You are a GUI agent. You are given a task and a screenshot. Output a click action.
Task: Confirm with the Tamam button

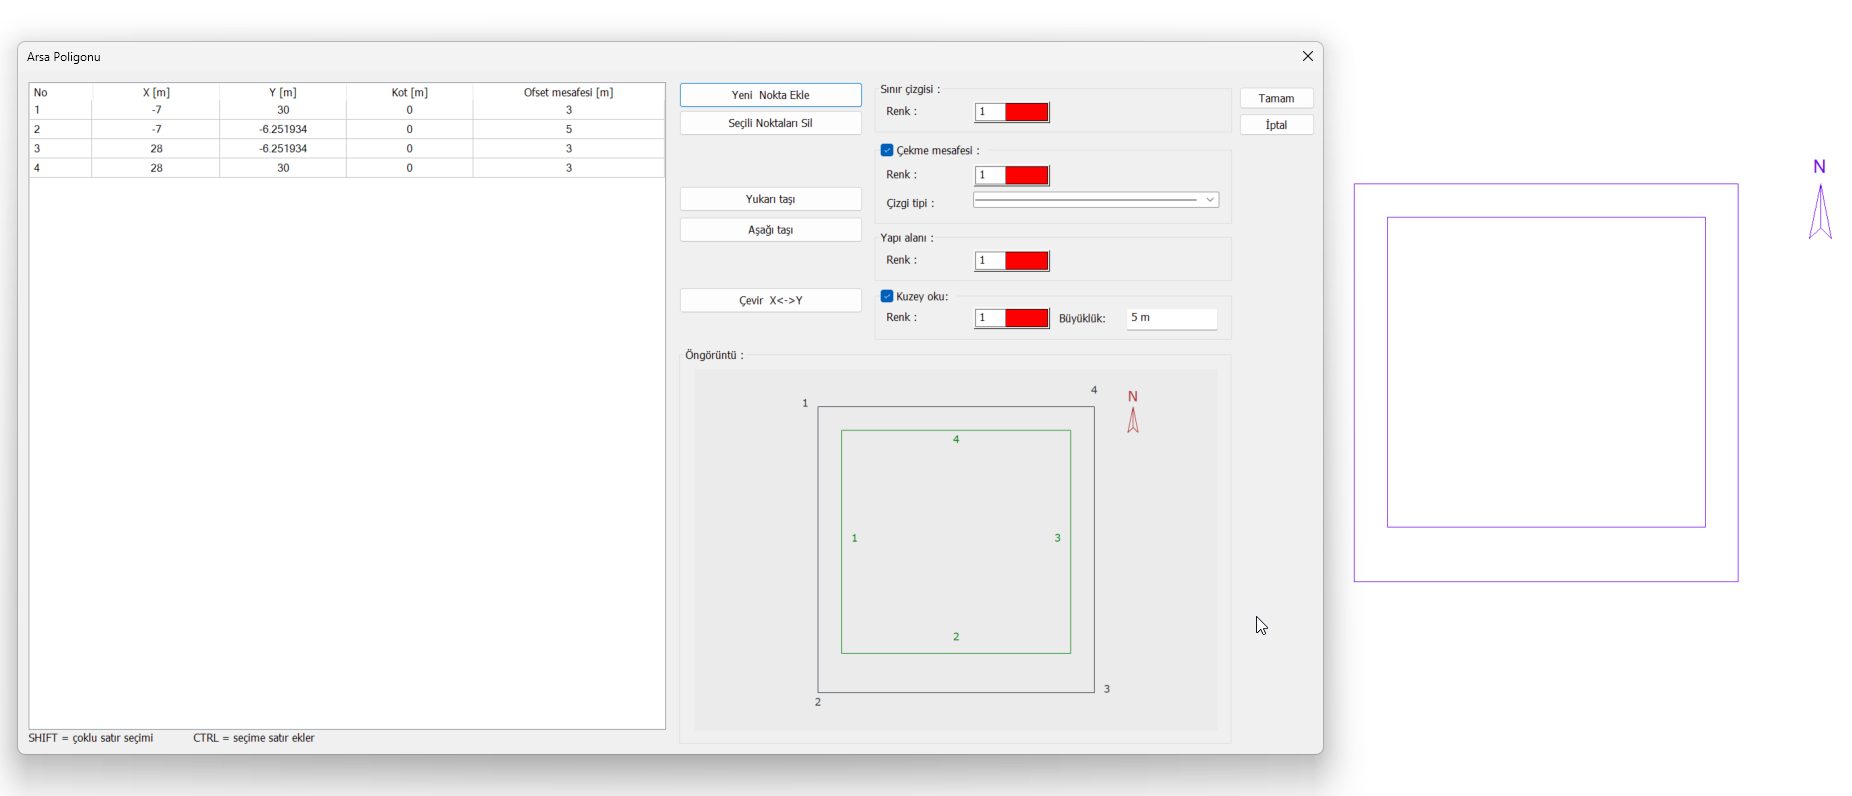[x=1276, y=98]
